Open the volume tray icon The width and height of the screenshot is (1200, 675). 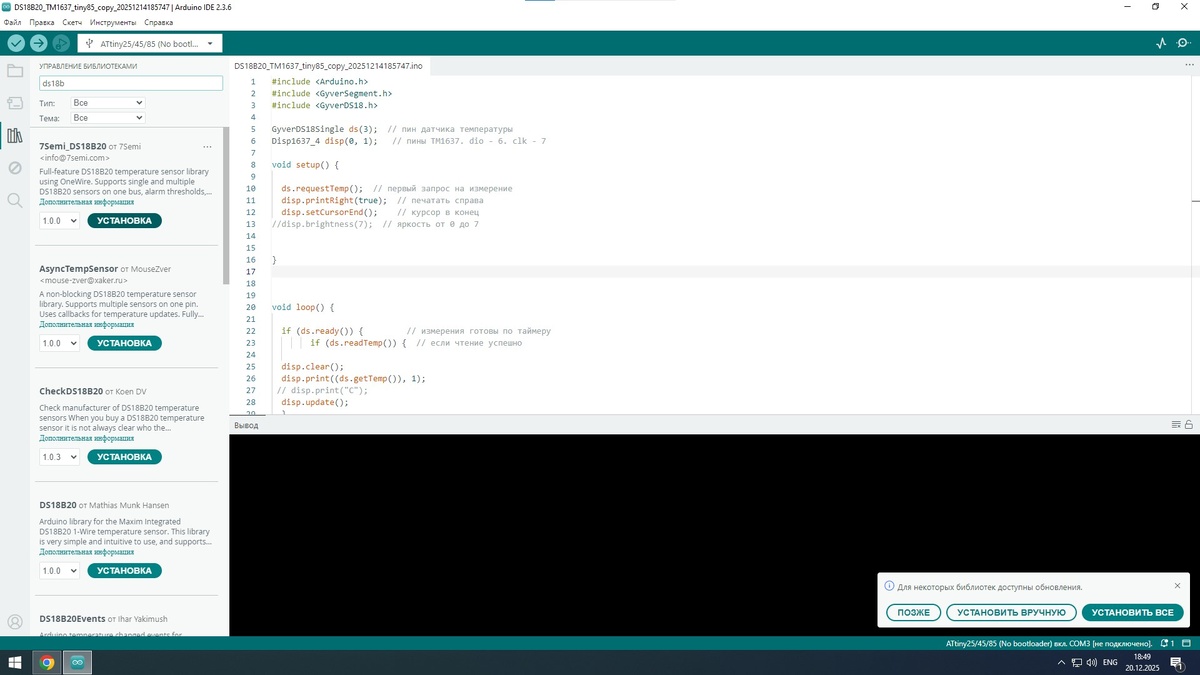[1091, 663]
